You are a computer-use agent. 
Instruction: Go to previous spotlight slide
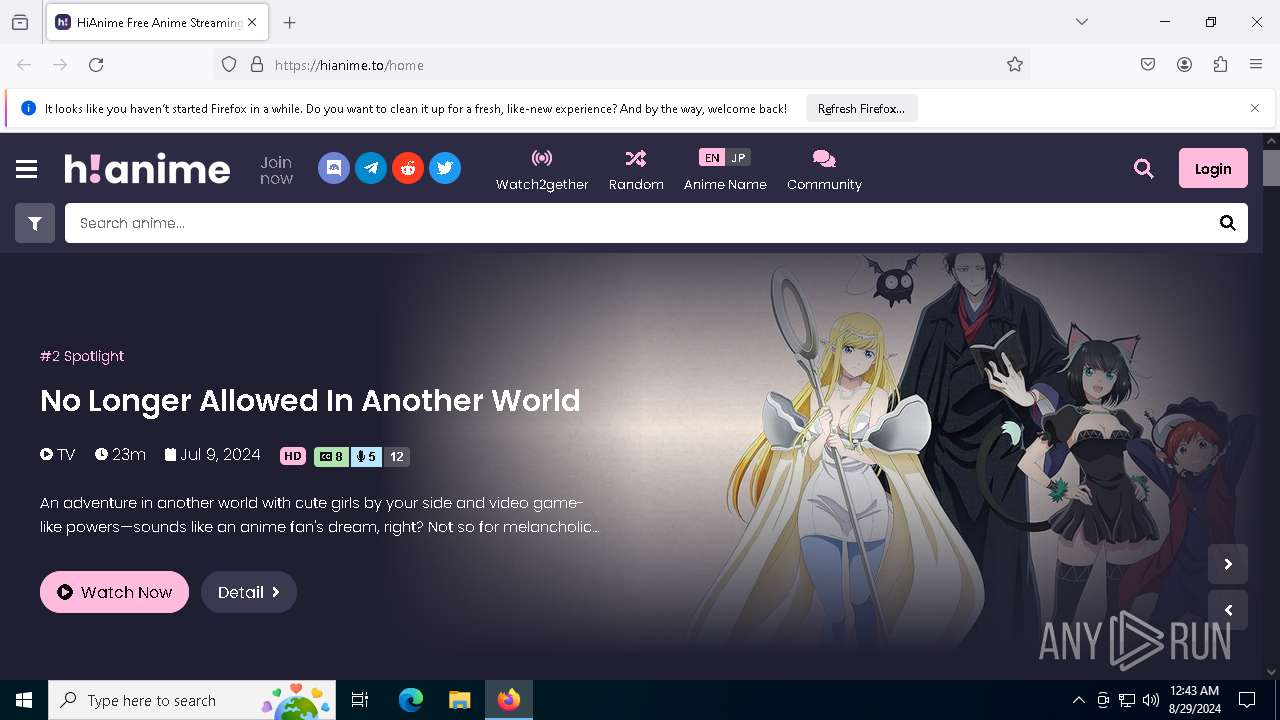click(1228, 610)
